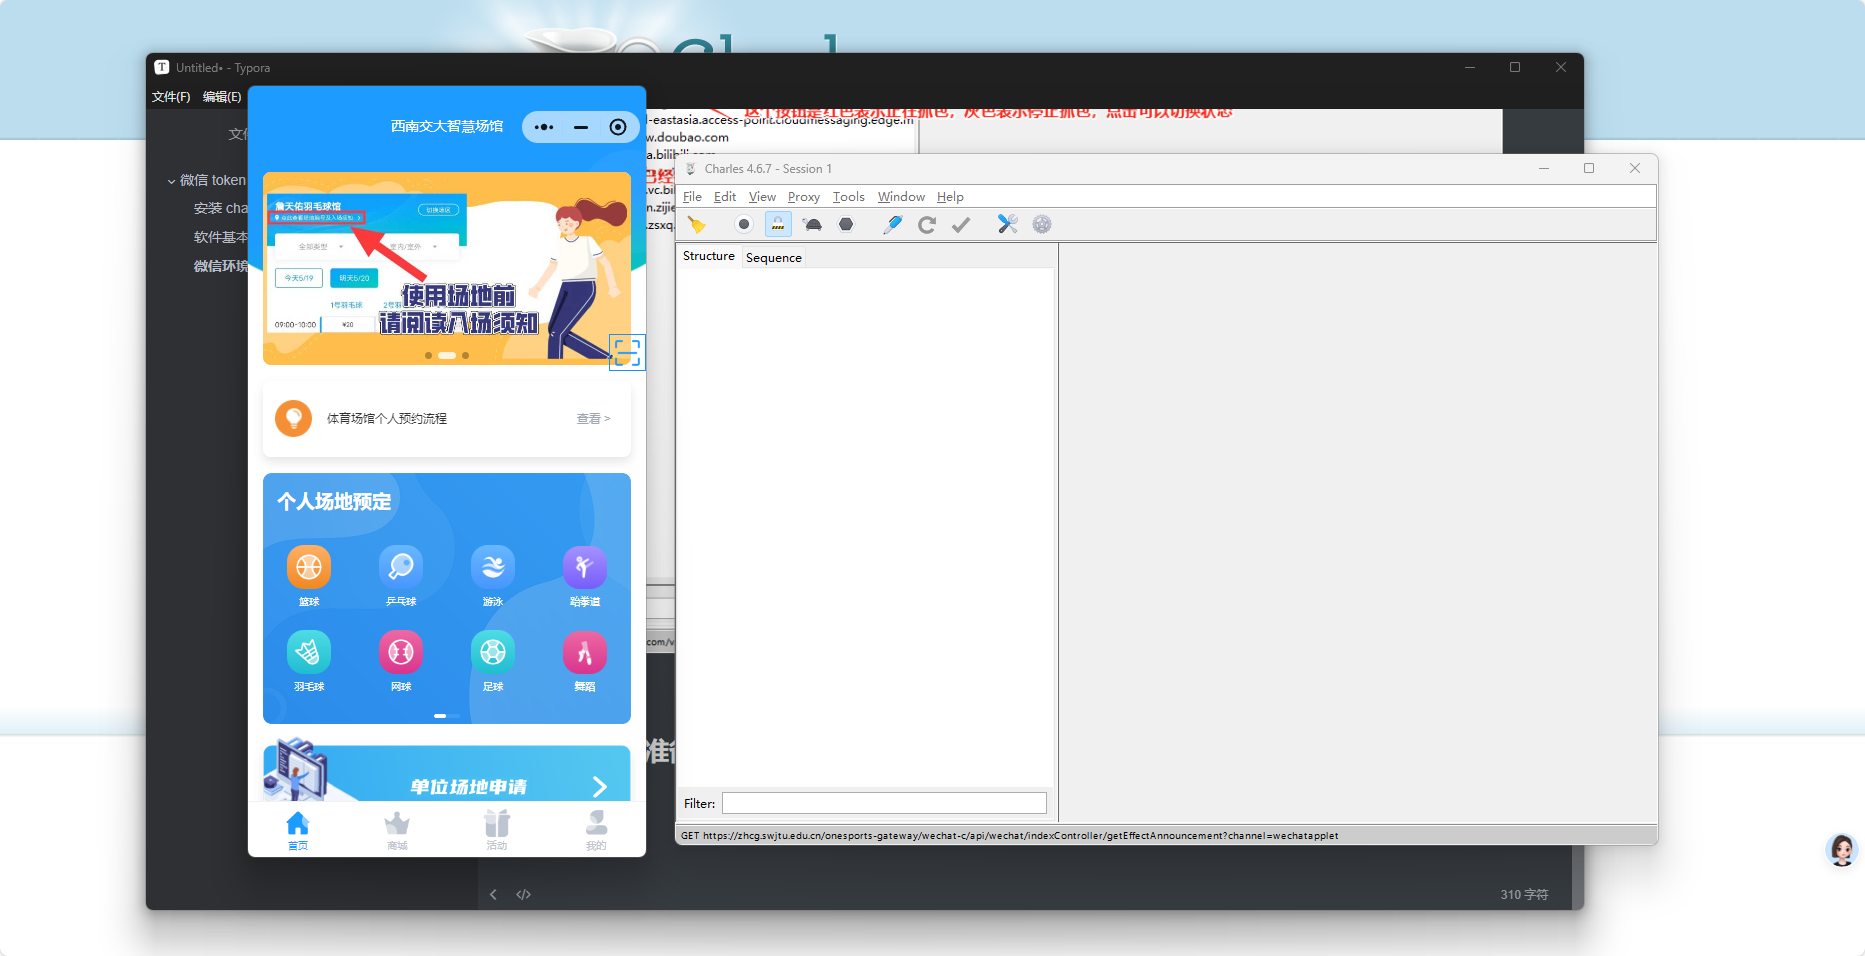The height and width of the screenshot is (956, 1865).
Task: Open the Proxy menu in Charles
Action: [803, 197]
